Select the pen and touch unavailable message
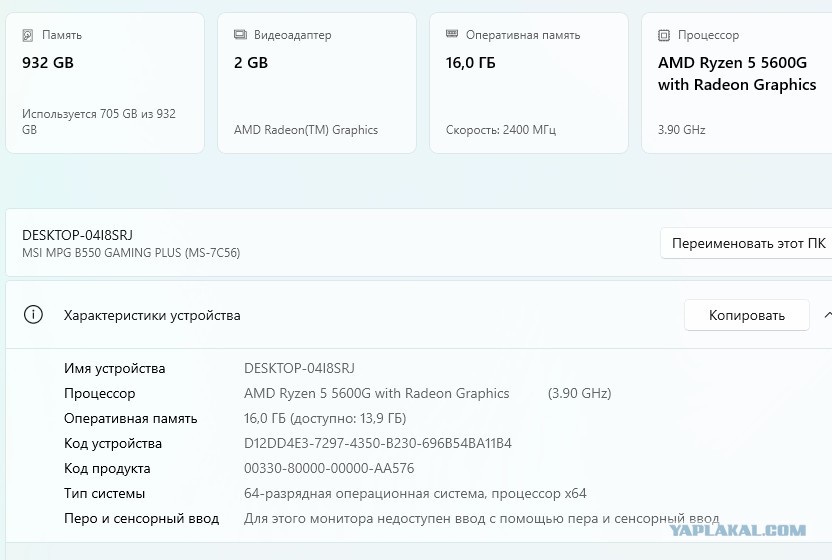This screenshot has height=560, width=832. (481, 519)
